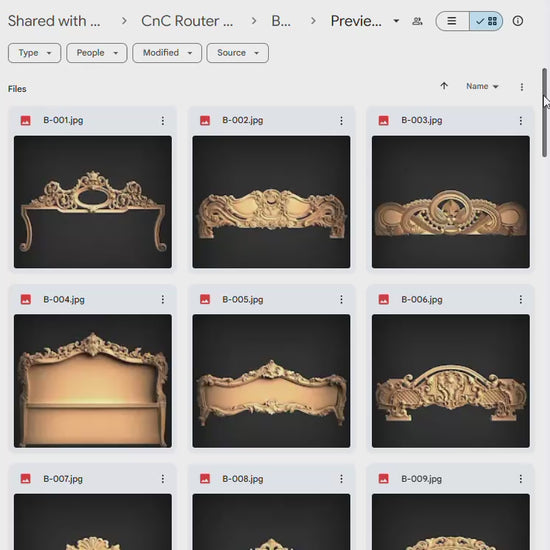Open more actions for B-009.jpg

(x=521, y=479)
